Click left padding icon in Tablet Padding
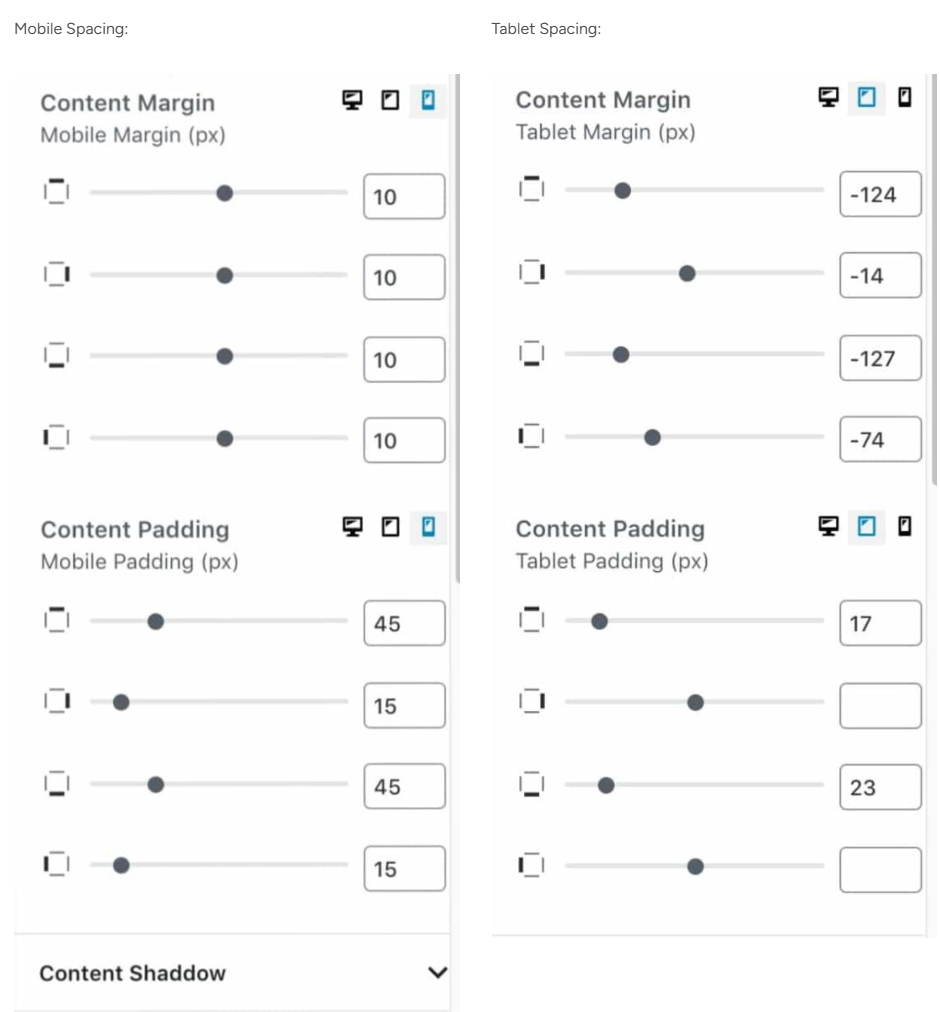 pyautogui.click(x=532, y=865)
